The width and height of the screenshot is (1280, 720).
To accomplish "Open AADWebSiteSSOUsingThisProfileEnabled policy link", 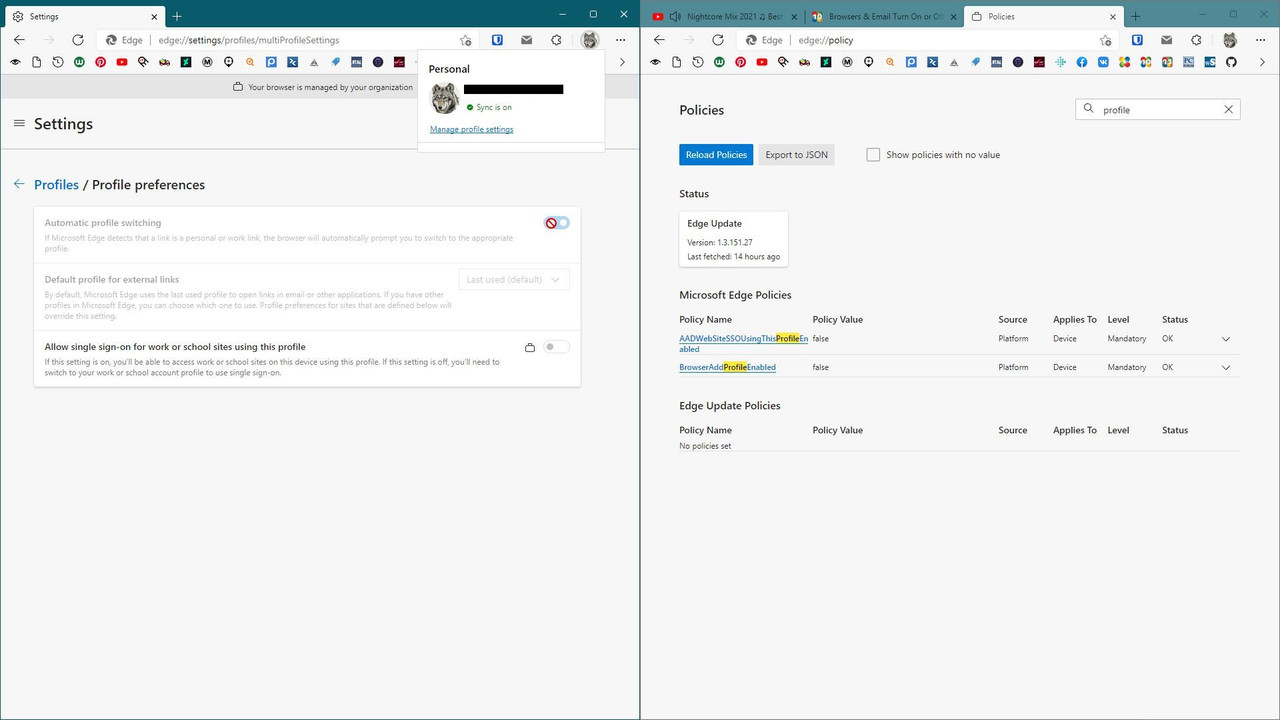I will click(x=743, y=343).
